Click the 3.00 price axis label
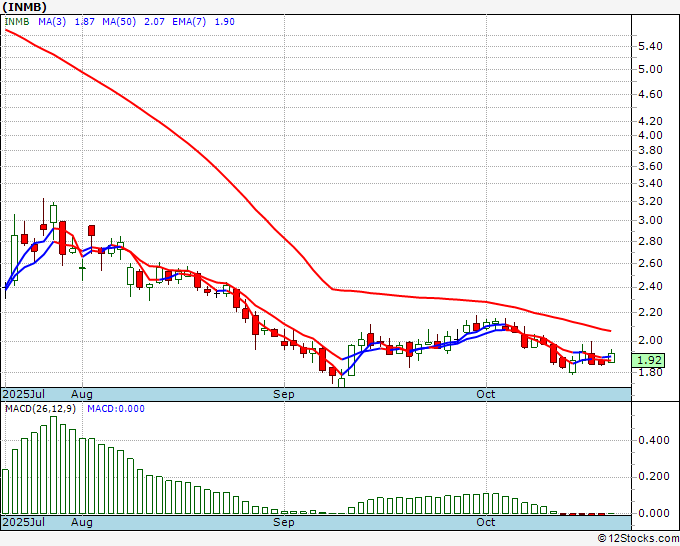This screenshot has height=546, width=680. click(650, 220)
